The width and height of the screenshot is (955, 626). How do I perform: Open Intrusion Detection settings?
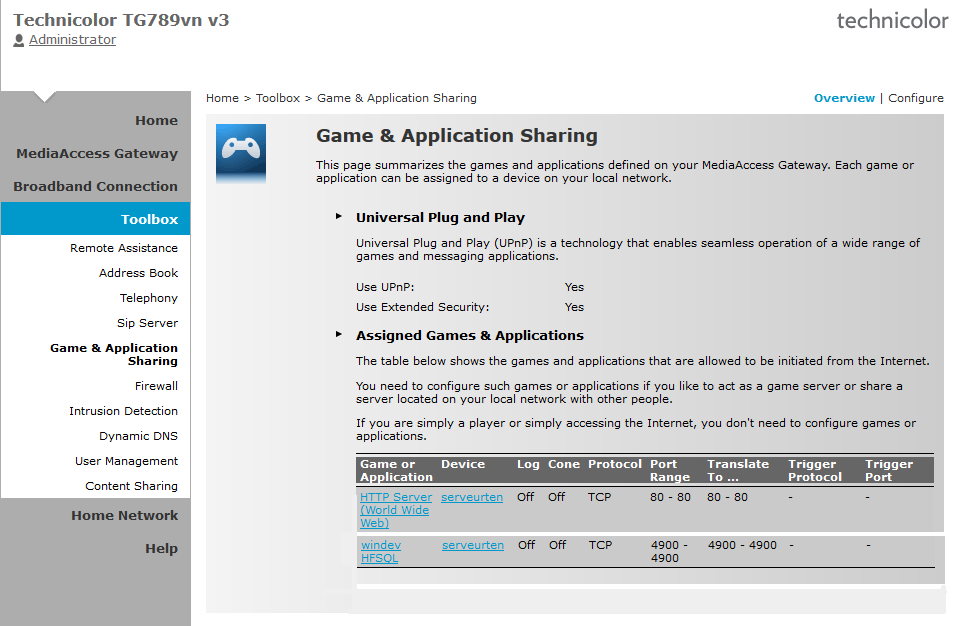tap(124, 411)
